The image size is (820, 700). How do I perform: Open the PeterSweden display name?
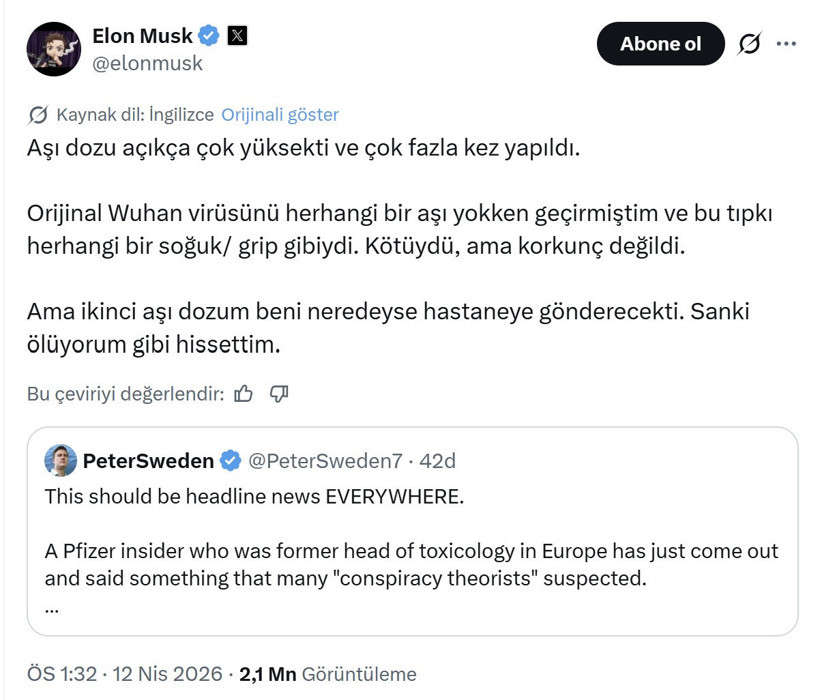click(148, 461)
